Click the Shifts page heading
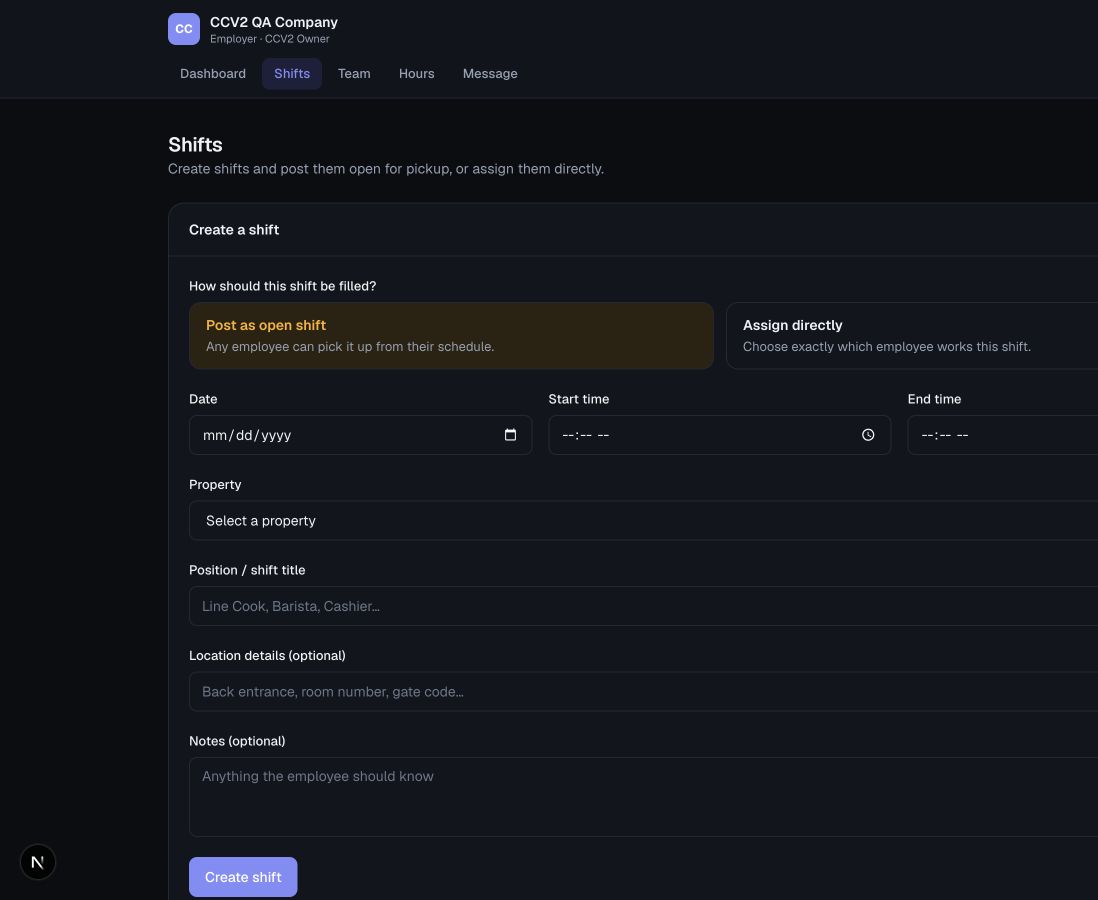 195,144
